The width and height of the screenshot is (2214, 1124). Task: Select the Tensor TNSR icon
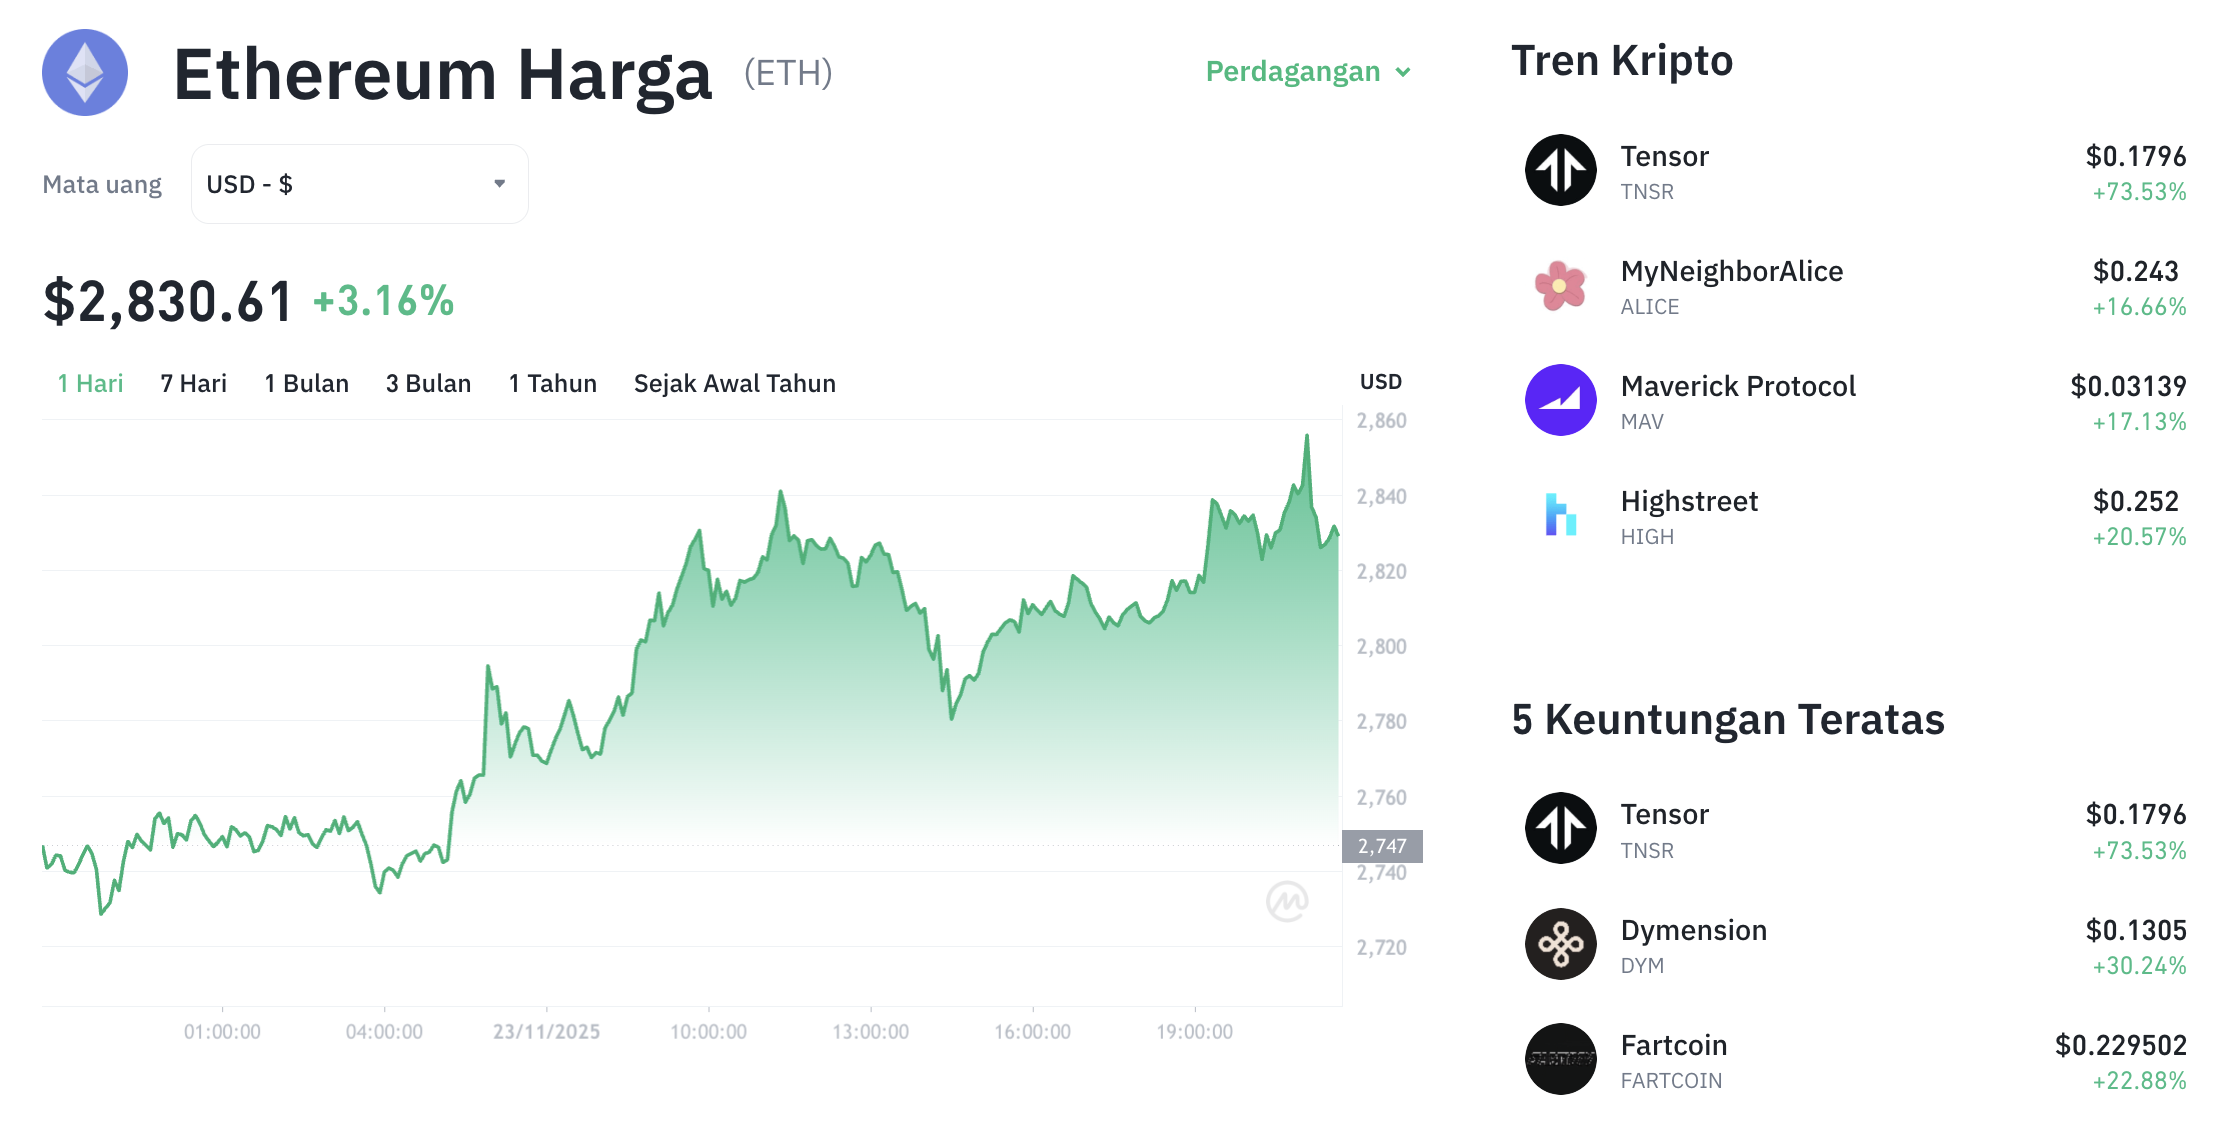pos(1560,170)
